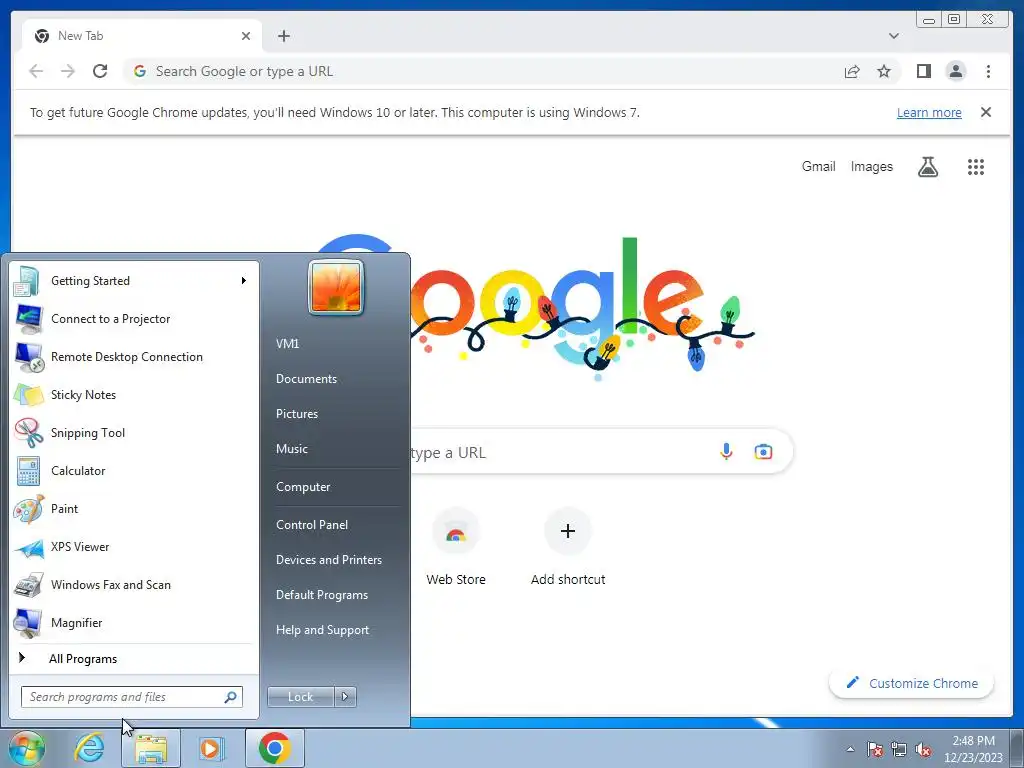
Task: Click Search programs and files box
Action: 131,697
